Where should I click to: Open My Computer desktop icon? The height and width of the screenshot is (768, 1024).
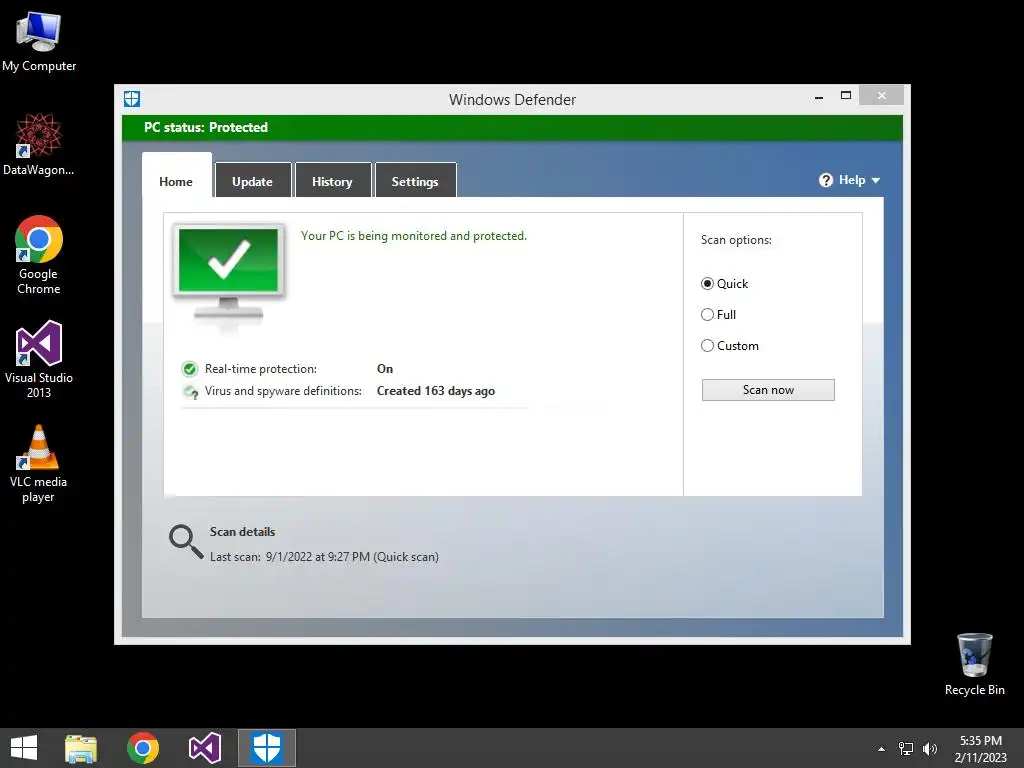click(x=39, y=42)
